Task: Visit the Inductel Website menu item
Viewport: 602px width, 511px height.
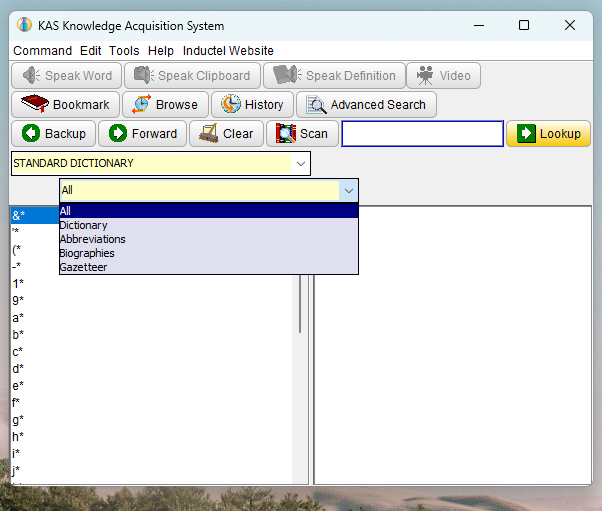Action: click(x=228, y=51)
